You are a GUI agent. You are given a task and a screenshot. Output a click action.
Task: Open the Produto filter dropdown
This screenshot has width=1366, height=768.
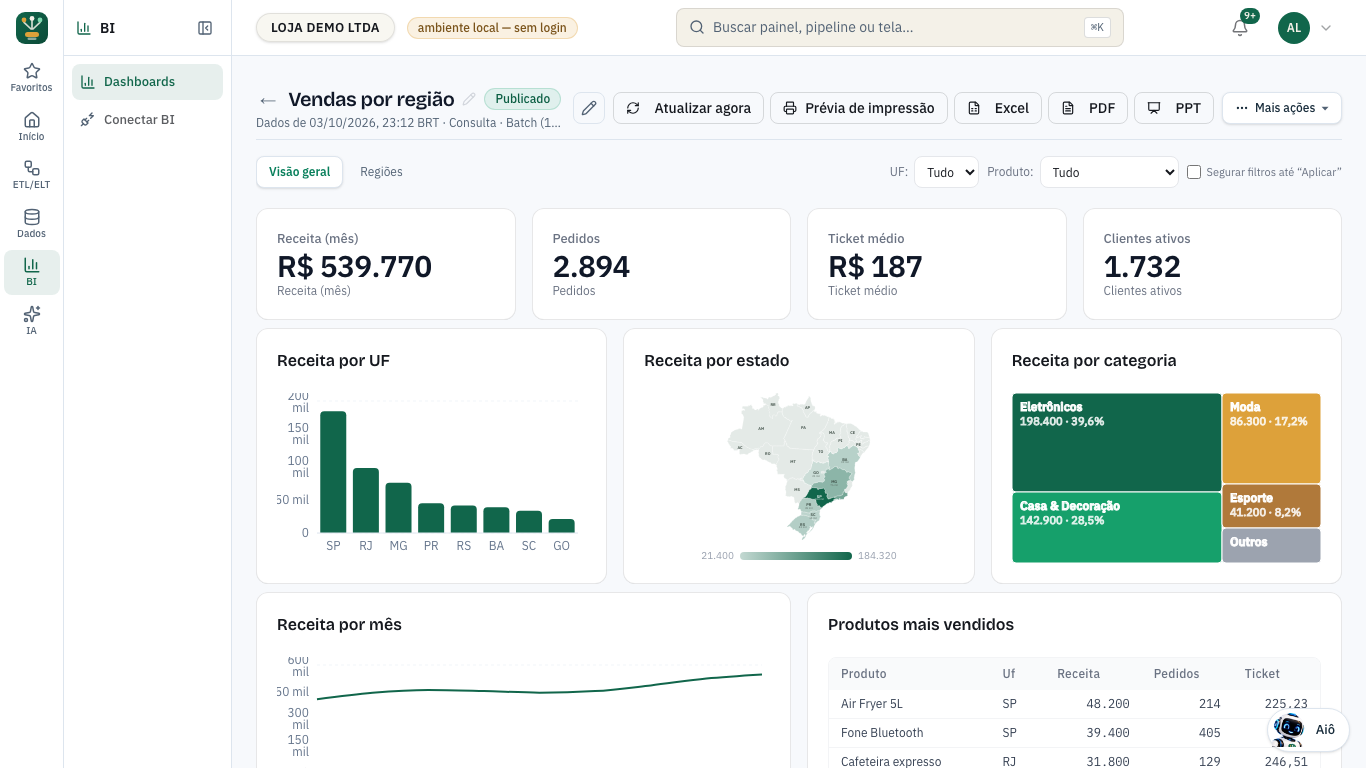click(1110, 172)
